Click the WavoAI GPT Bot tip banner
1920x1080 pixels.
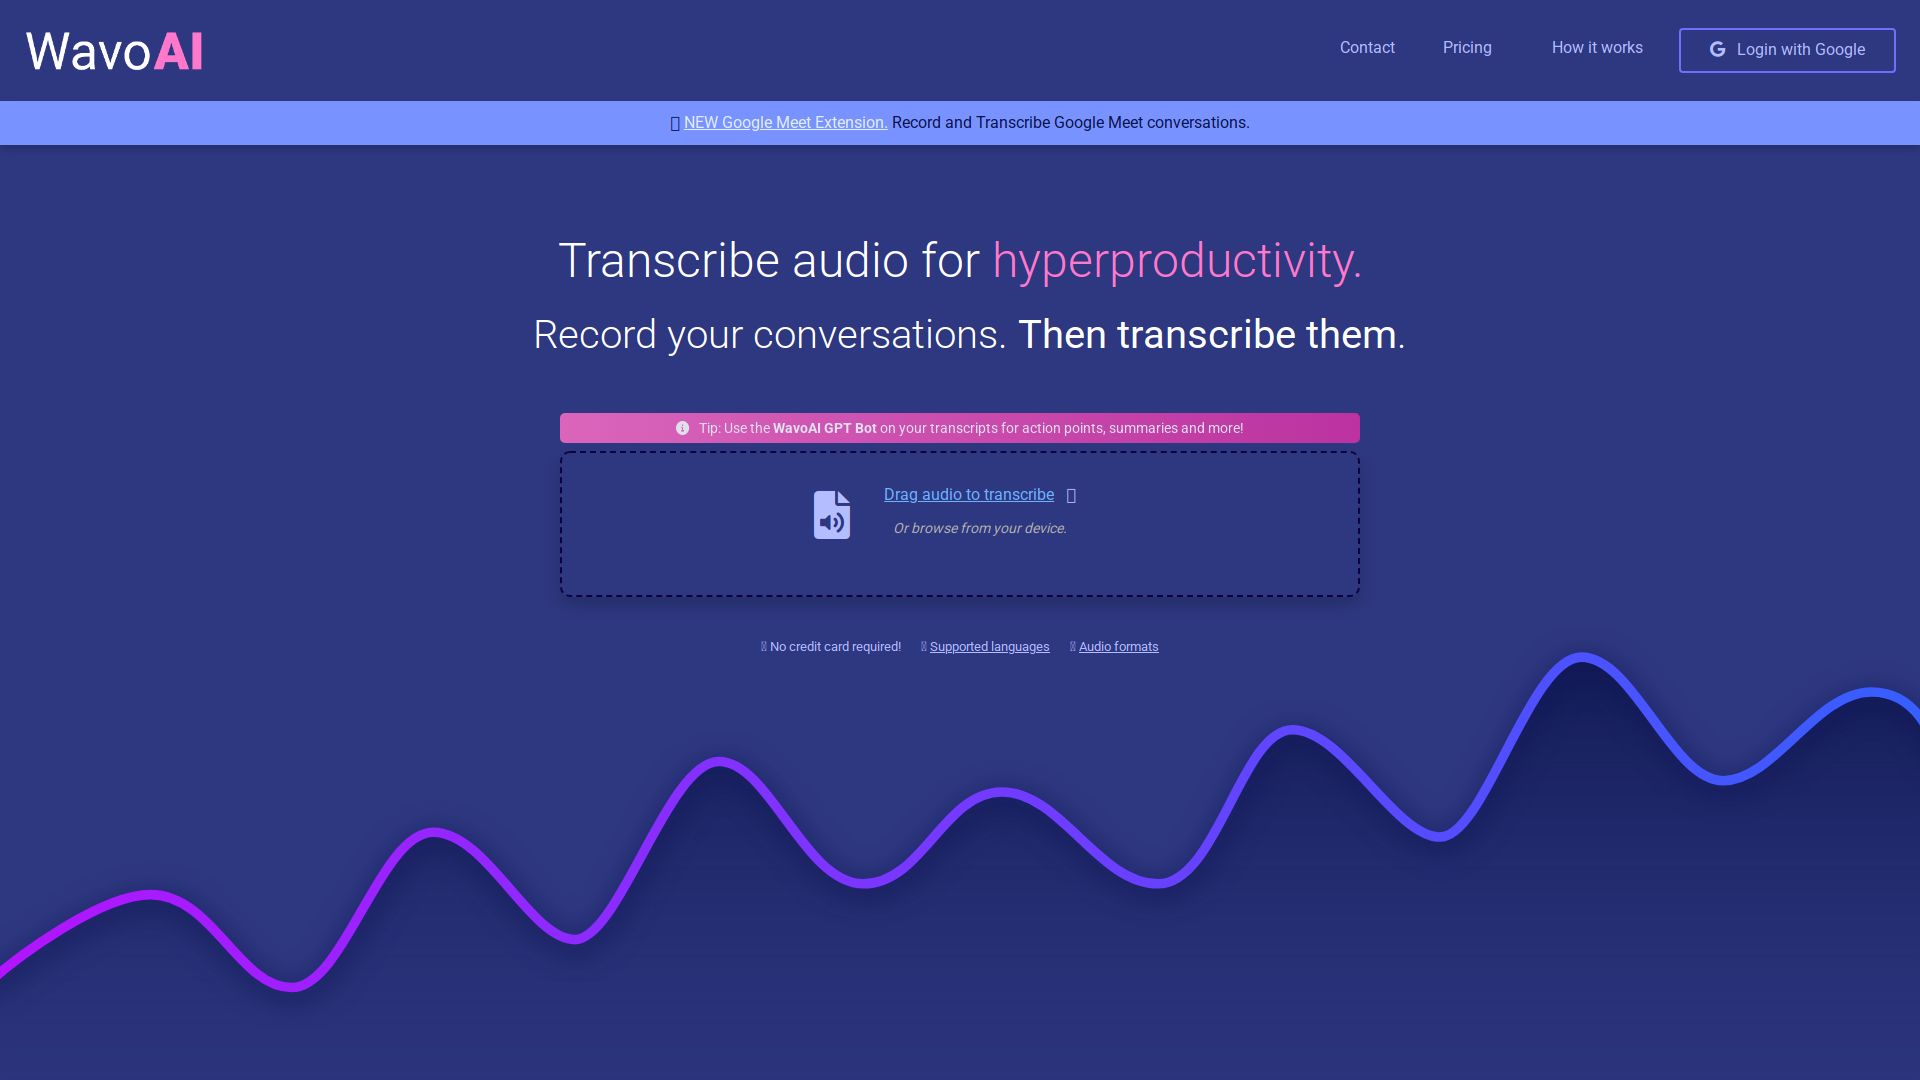pos(960,428)
